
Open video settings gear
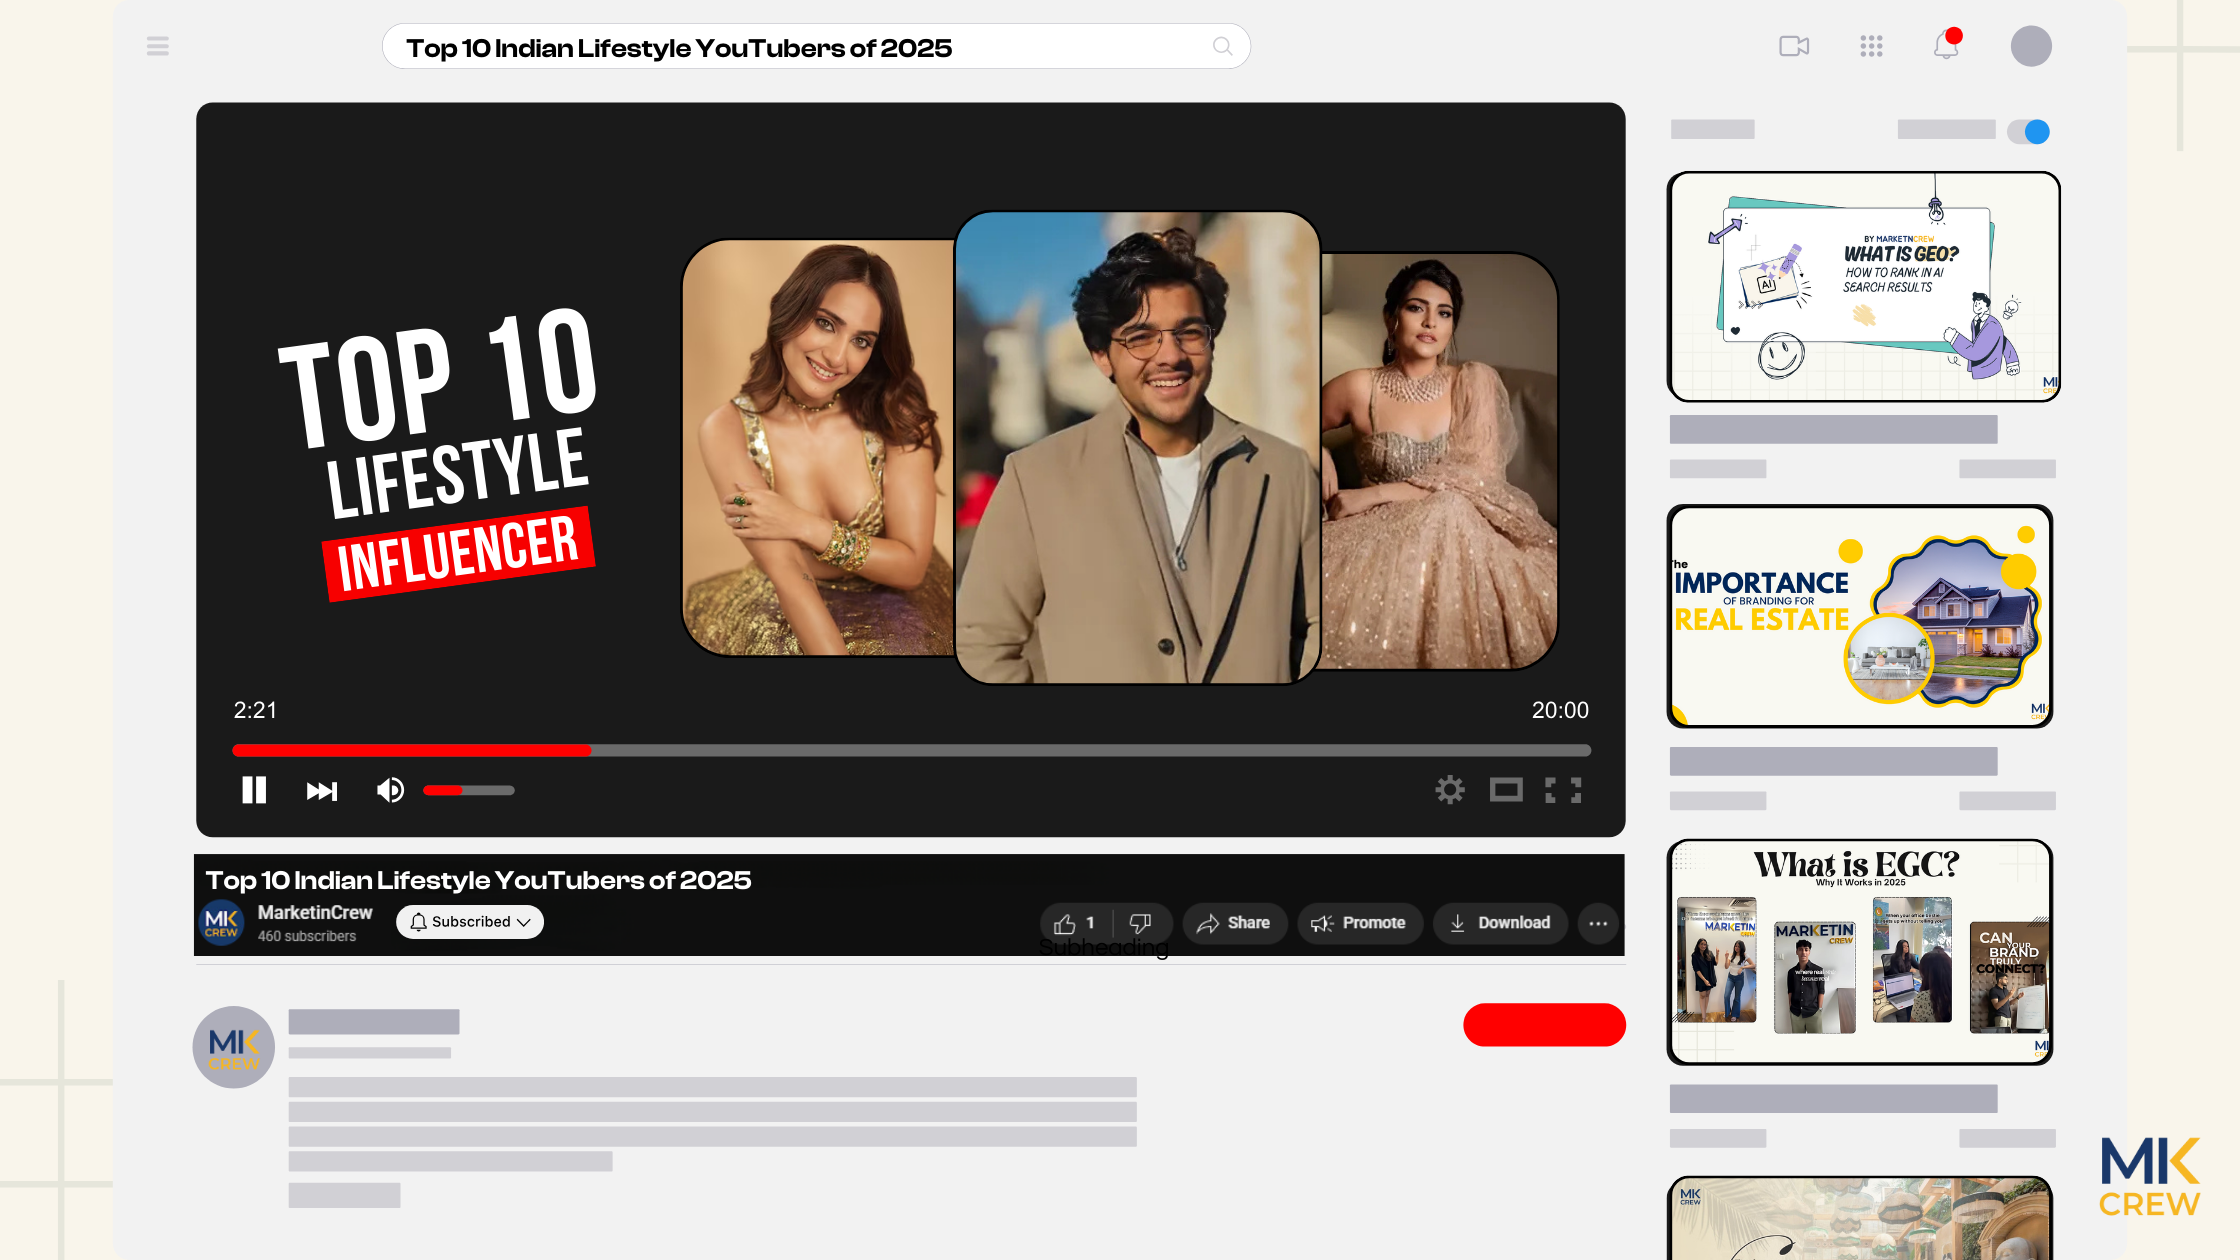pos(1450,790)
